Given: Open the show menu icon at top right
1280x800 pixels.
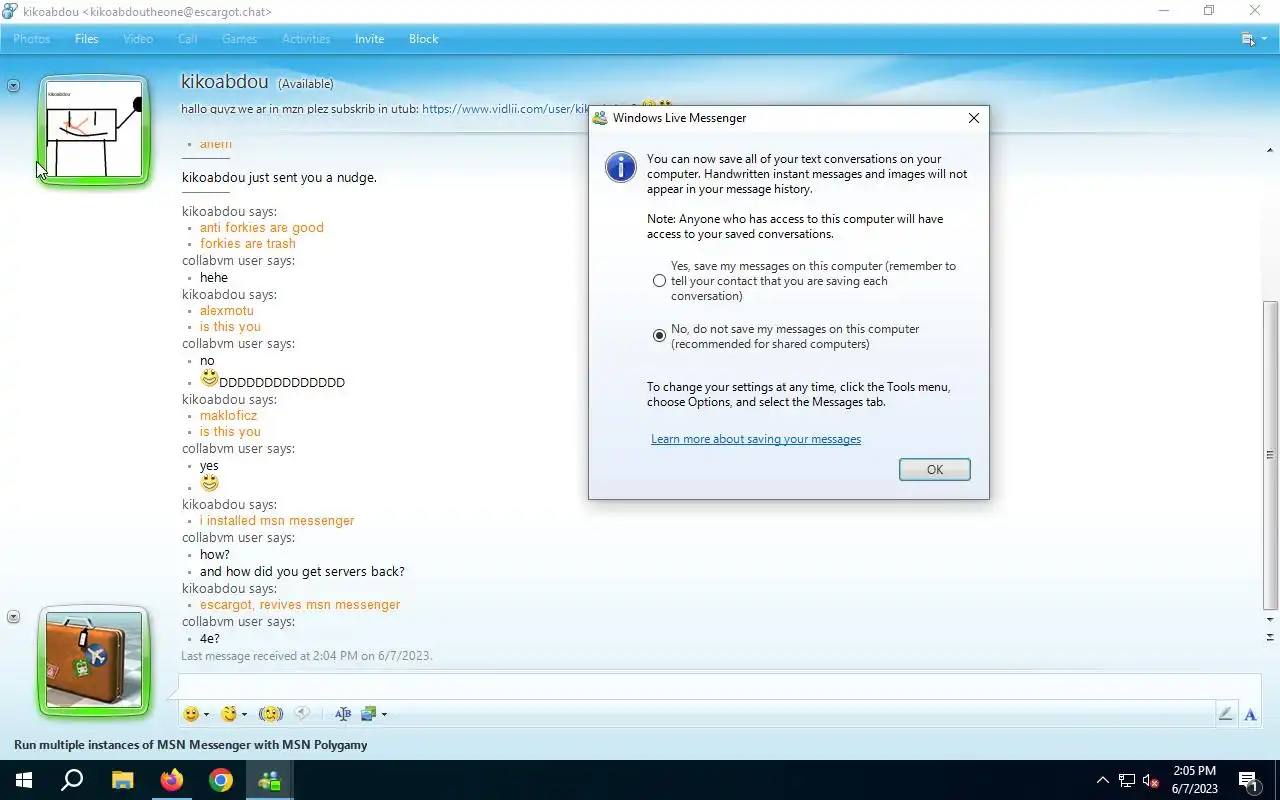Looking at the screenshot, I should pyautogui.click(x=1249, y=39).
